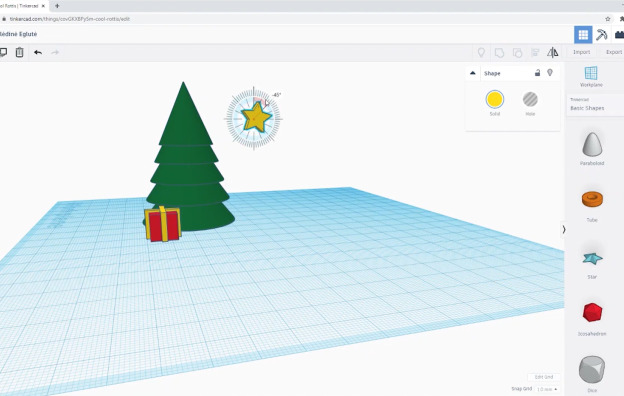
Task: Open the Snap Grid size dropdown
Action: click(547, 389)
